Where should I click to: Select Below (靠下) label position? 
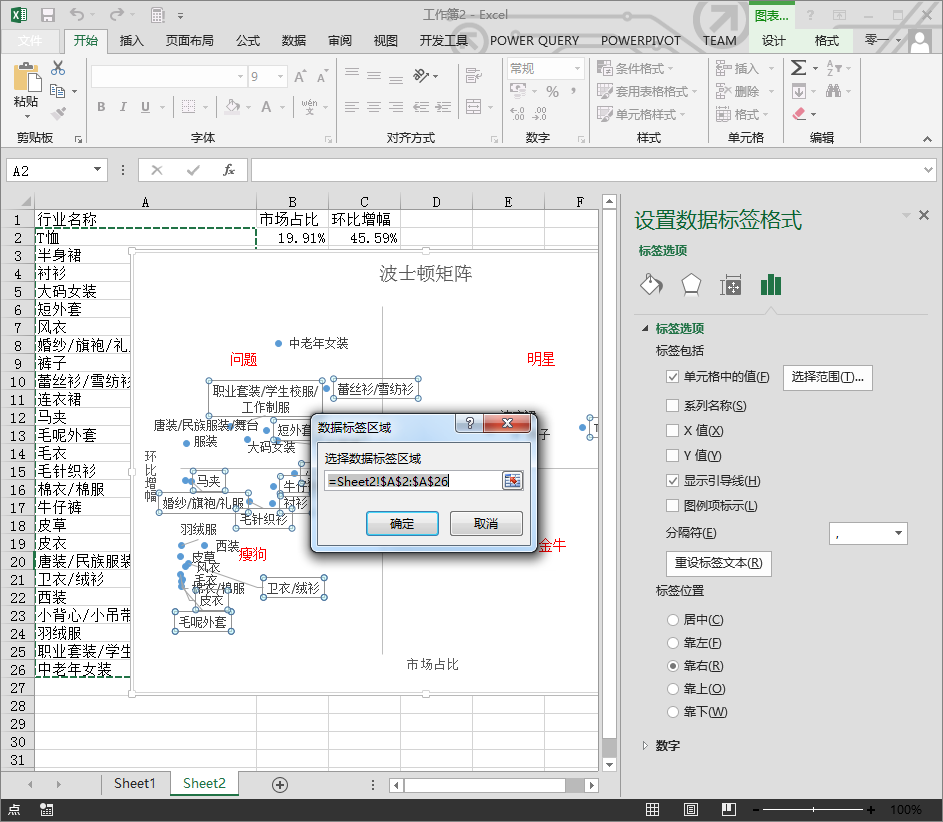[x=673, y=712]
